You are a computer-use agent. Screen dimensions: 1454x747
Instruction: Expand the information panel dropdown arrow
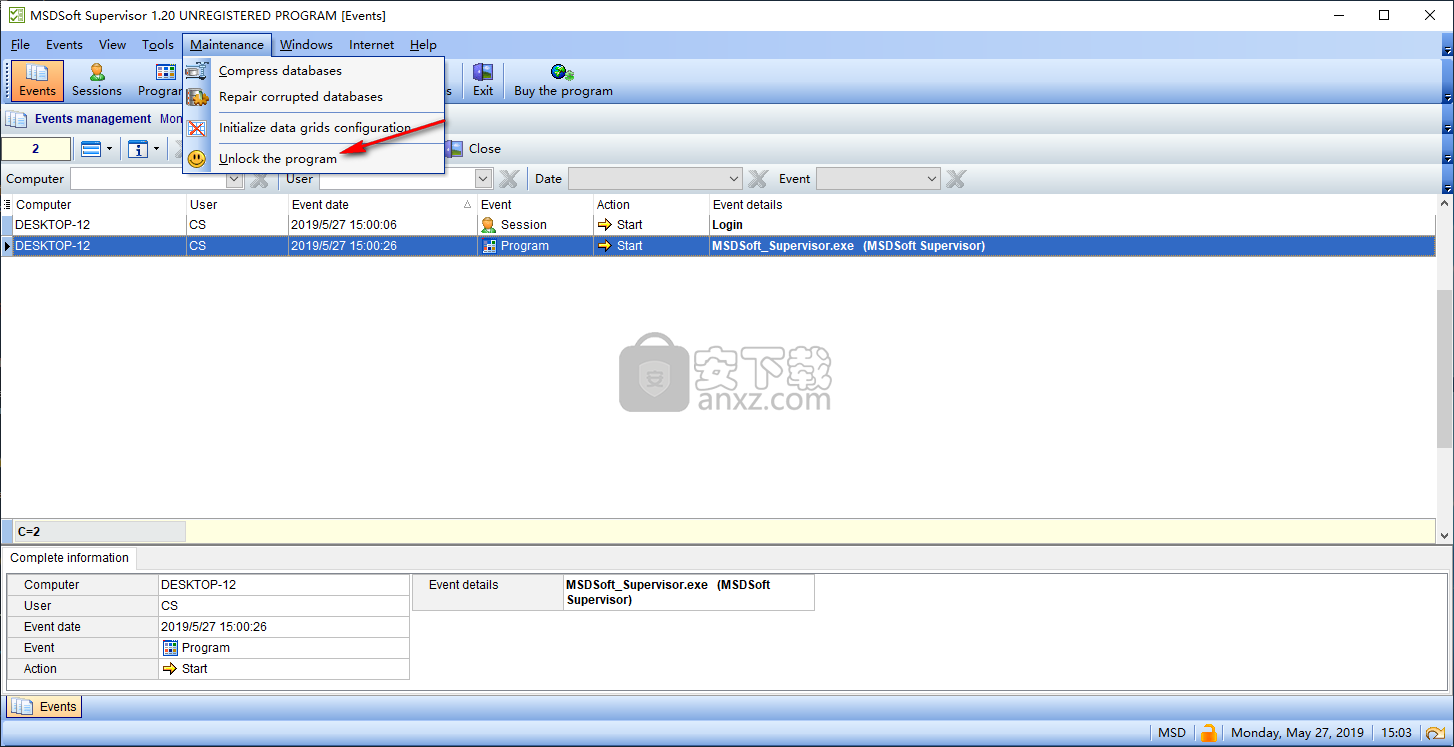coord(156,149)
